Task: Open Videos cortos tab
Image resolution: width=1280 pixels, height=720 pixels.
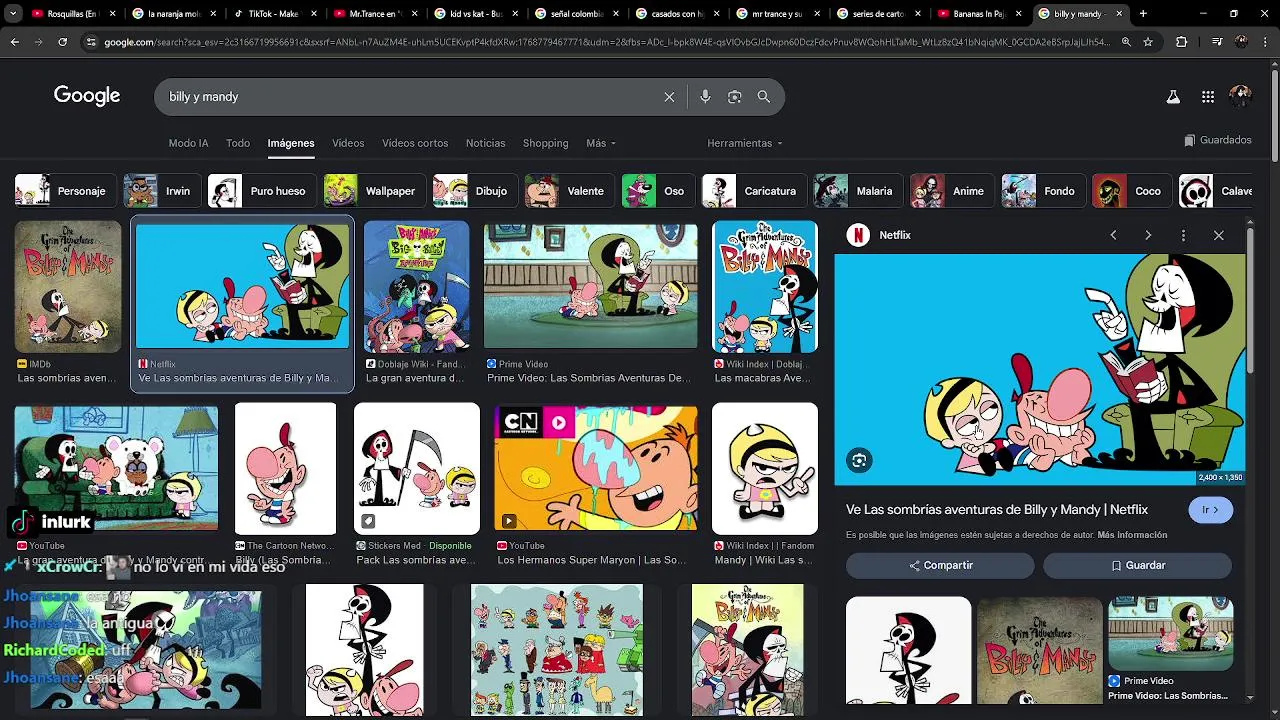Action: point(415,143)
